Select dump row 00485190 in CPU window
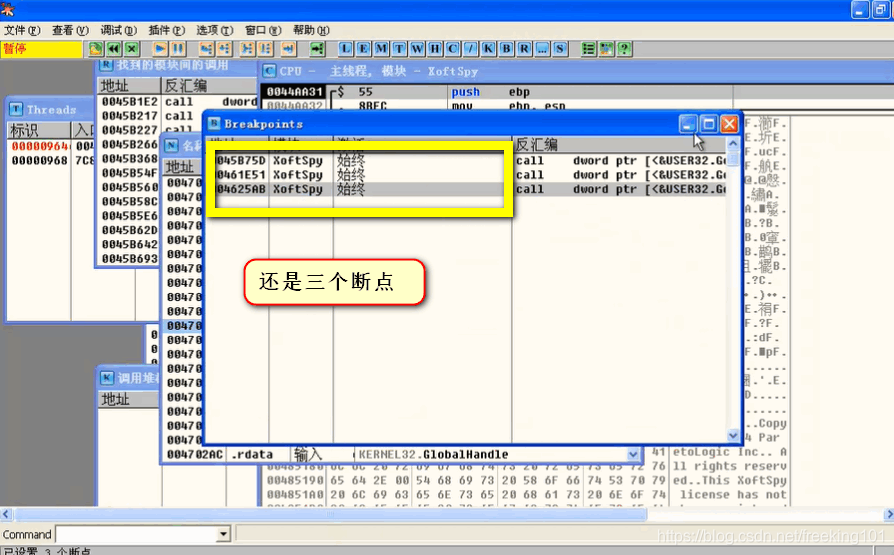 [x=526, y=480]
